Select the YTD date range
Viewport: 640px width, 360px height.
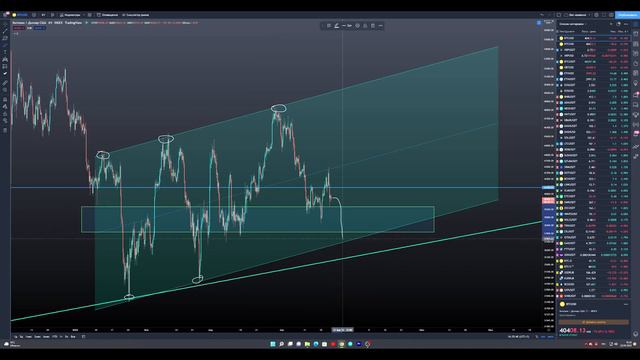coord(55,337)
